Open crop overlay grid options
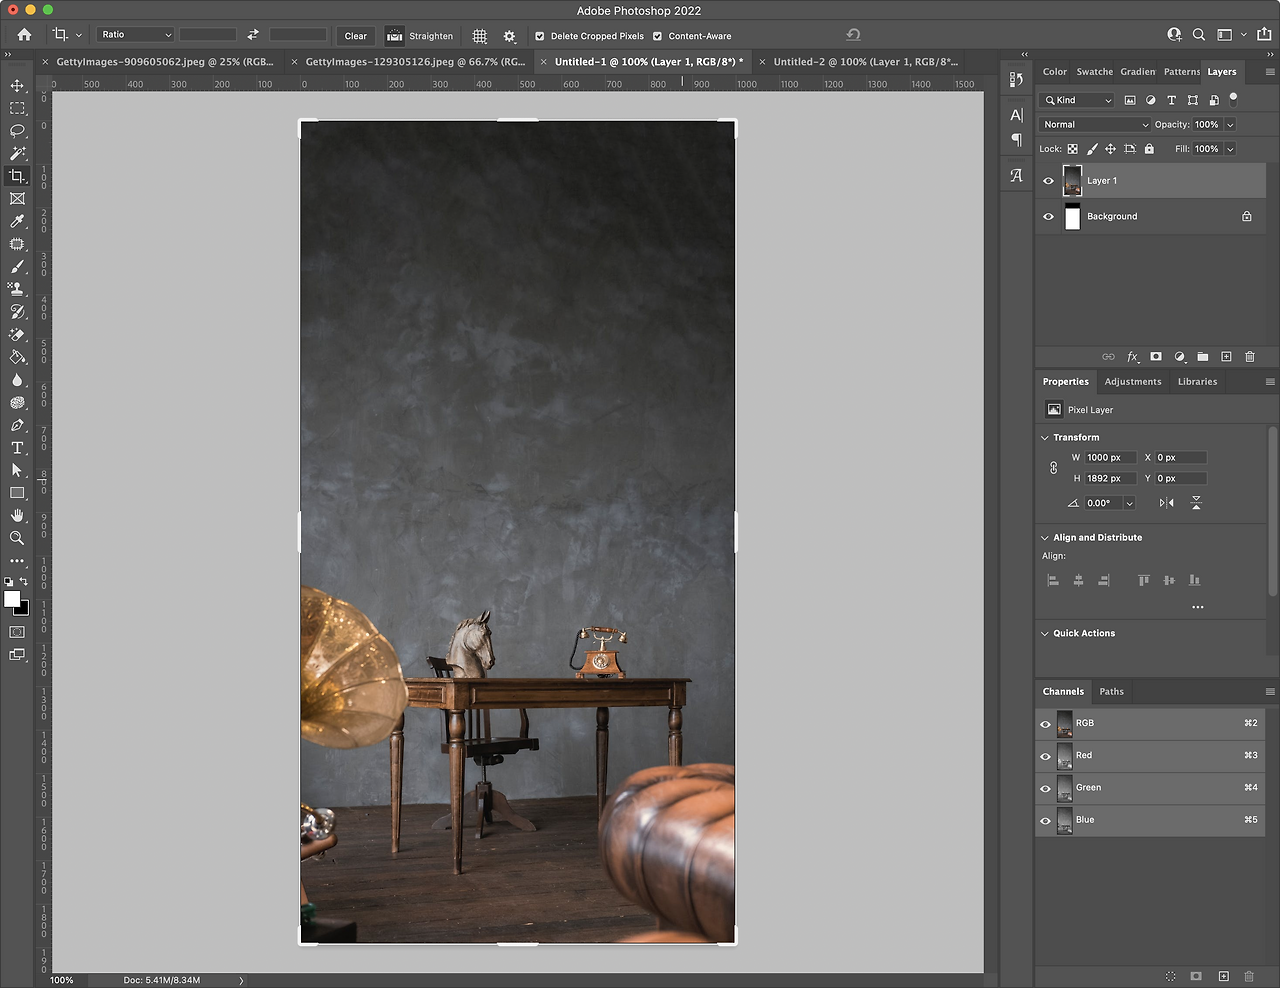 [480, 36]
